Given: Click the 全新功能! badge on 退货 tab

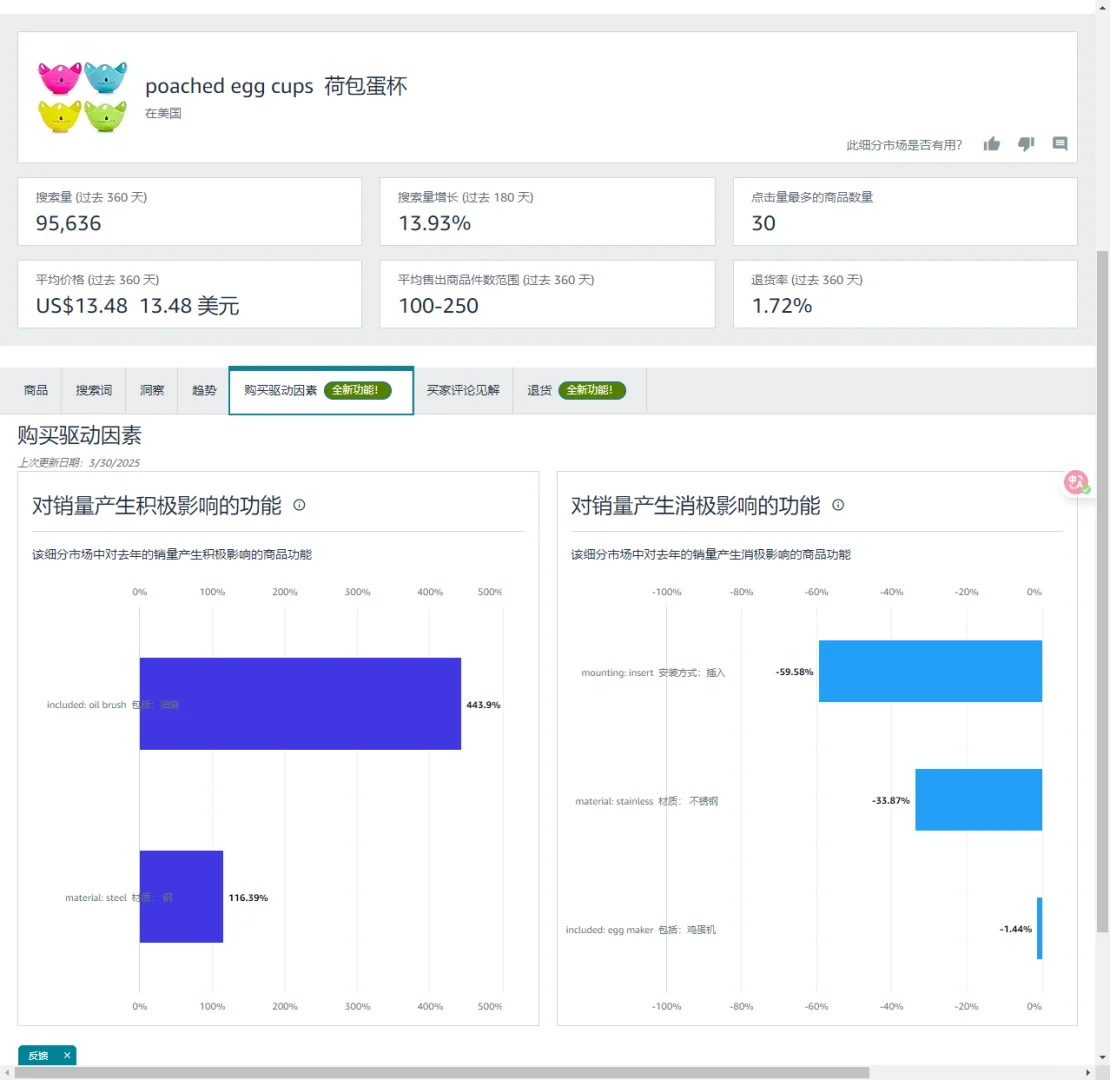Looking at the screenshot, I should [x=592, y=390].
